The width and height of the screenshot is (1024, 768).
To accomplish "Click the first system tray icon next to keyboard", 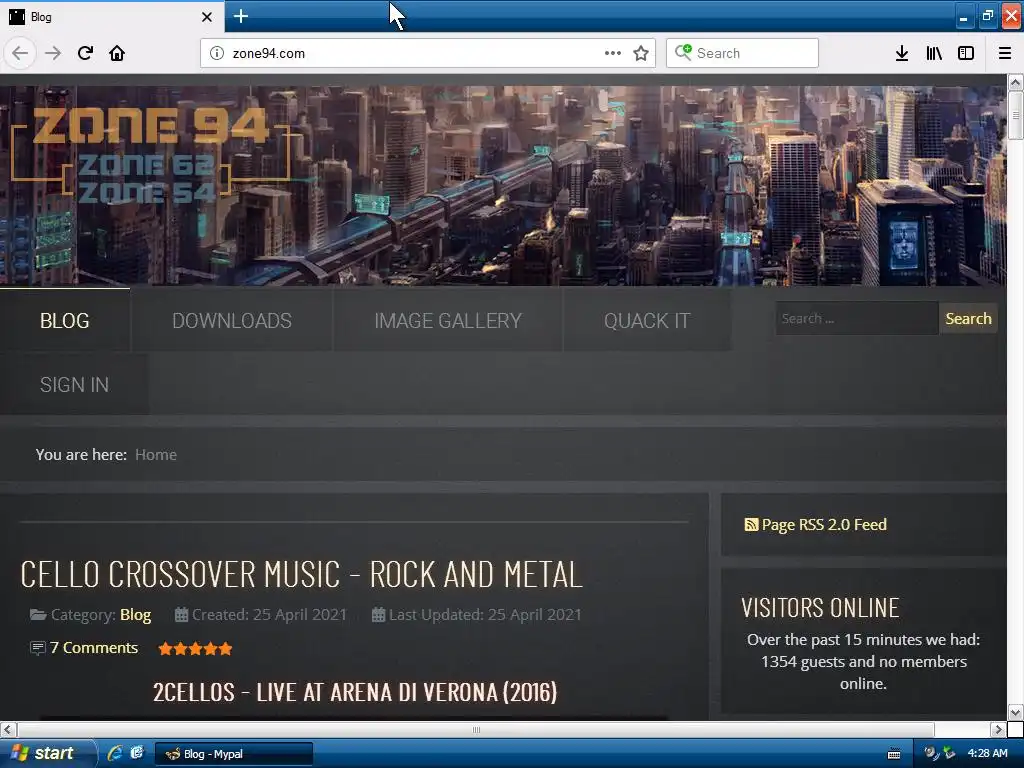I will (931, 753).
